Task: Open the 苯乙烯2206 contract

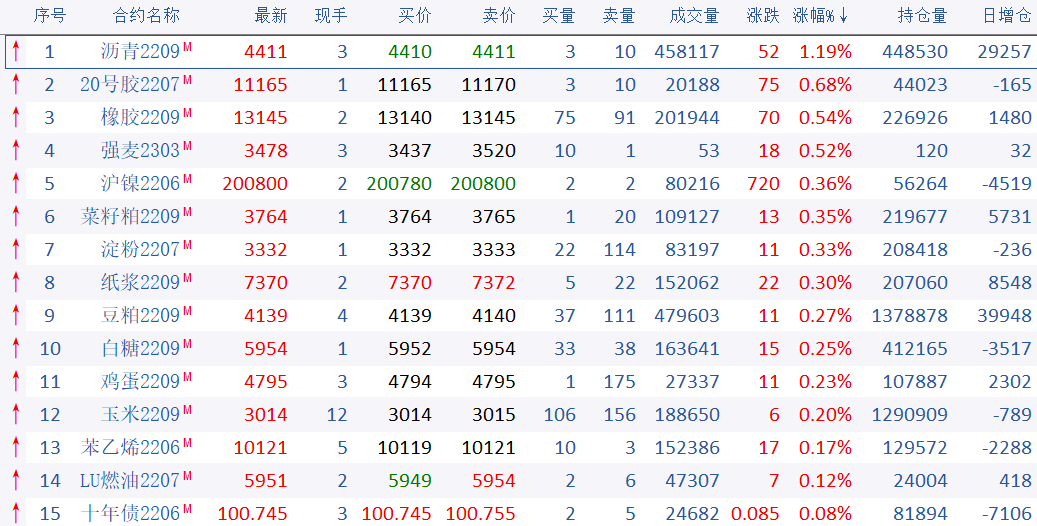Action: coord(130,448)
